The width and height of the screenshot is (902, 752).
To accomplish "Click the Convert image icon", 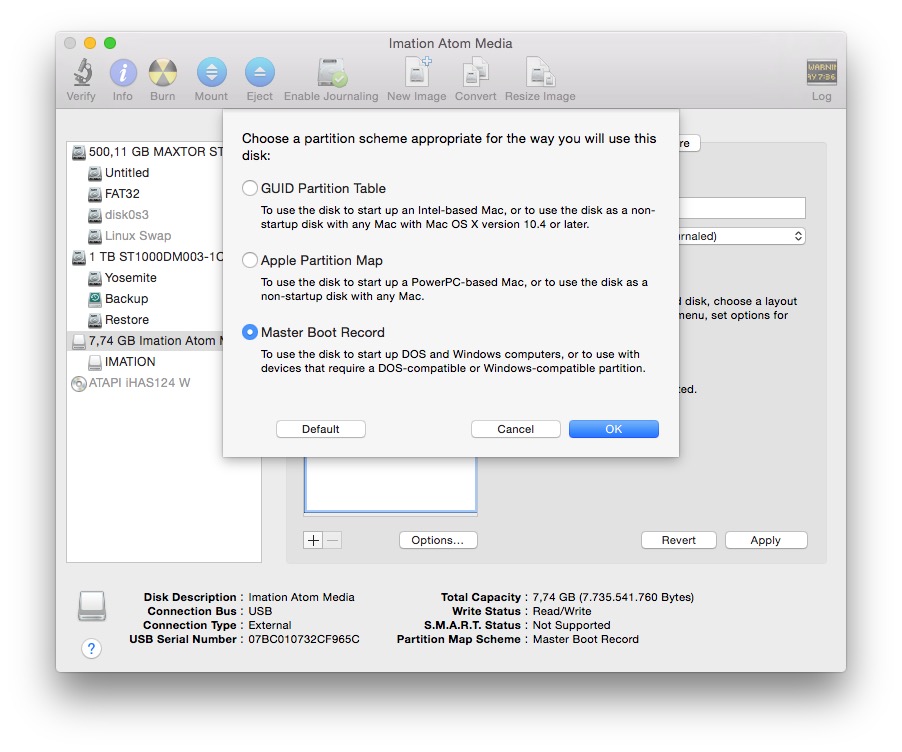I will (x=475, y=73).
